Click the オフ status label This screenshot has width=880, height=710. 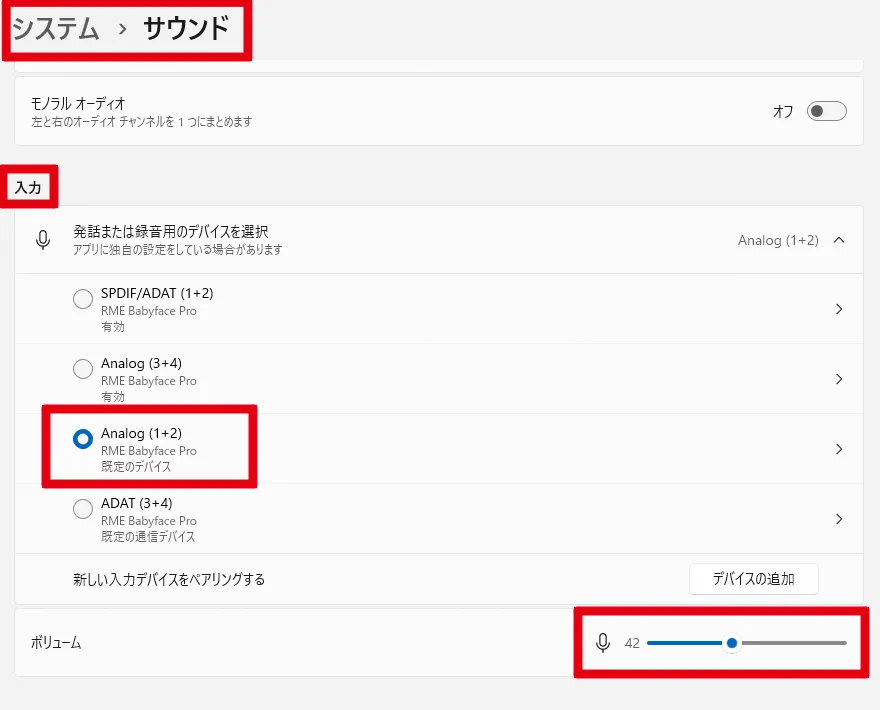783,111
